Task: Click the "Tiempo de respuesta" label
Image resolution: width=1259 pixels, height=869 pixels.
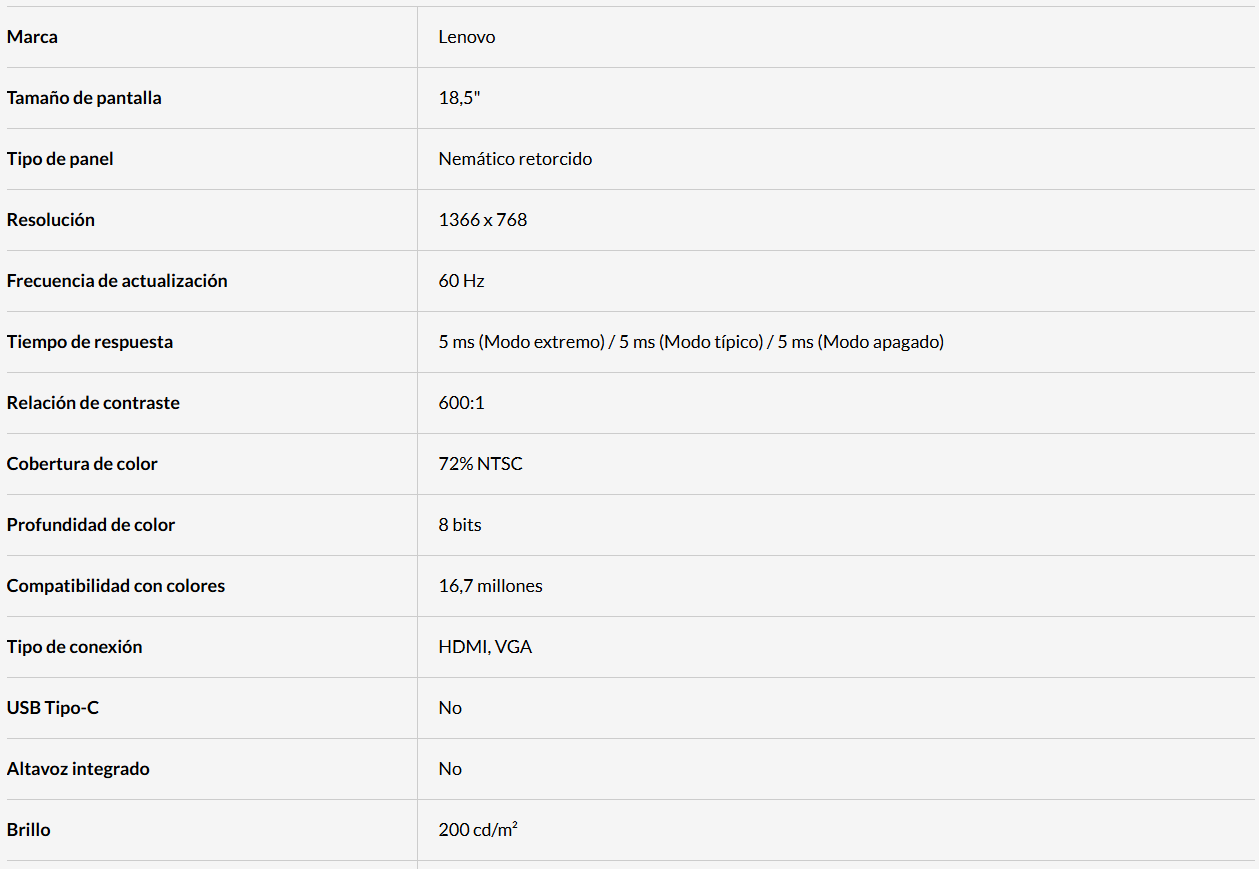Action: pos(90,342)
